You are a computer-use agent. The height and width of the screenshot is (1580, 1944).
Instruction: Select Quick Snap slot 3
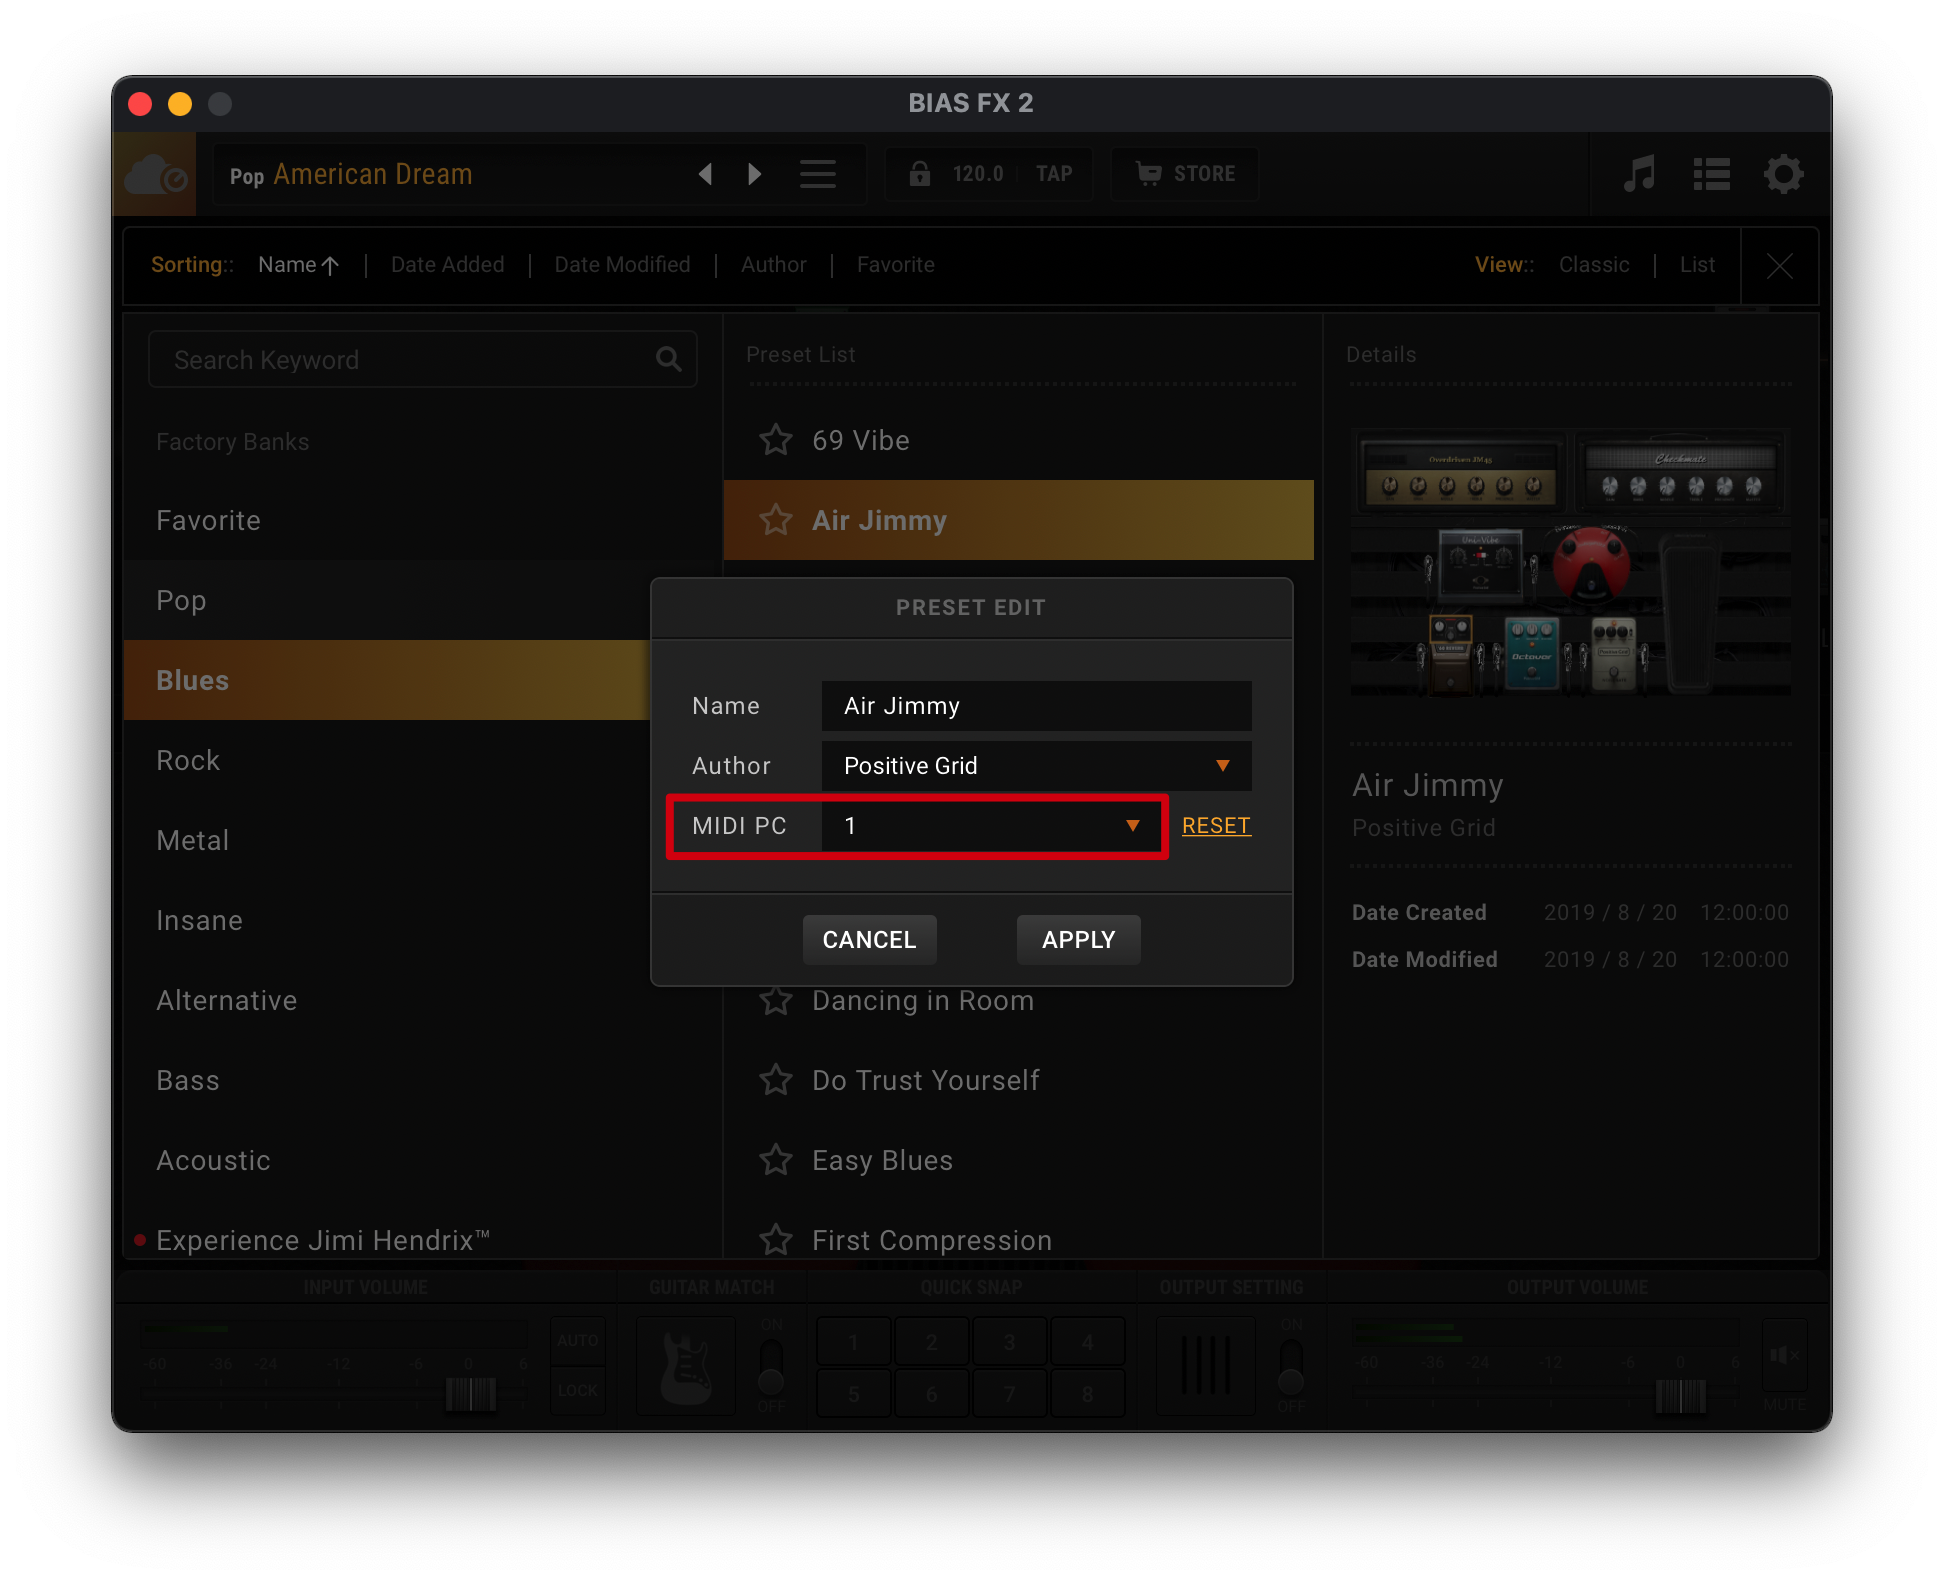(1010, 1342)
